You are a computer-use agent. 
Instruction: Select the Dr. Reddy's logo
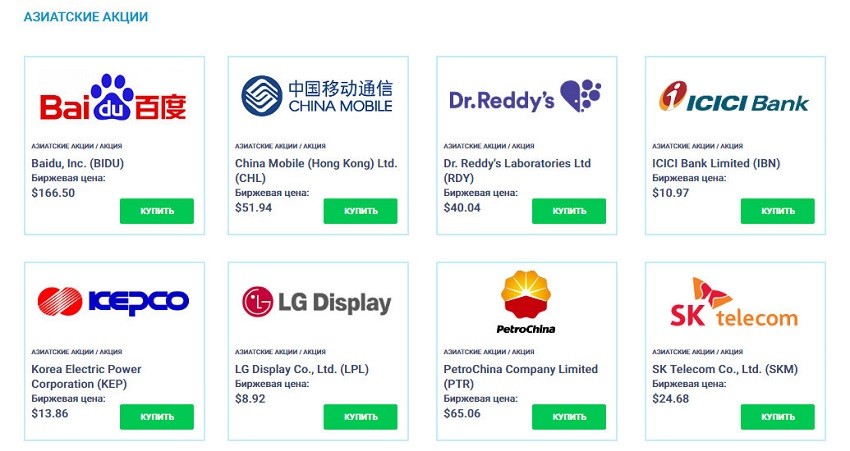tap(525, 96)
